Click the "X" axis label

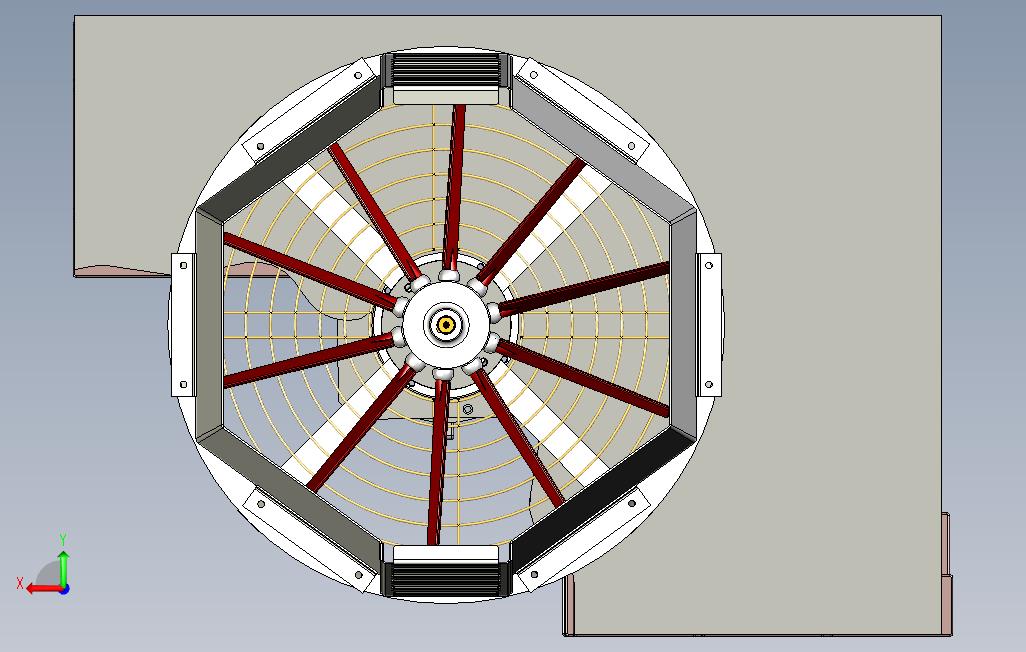coord(20,583)
